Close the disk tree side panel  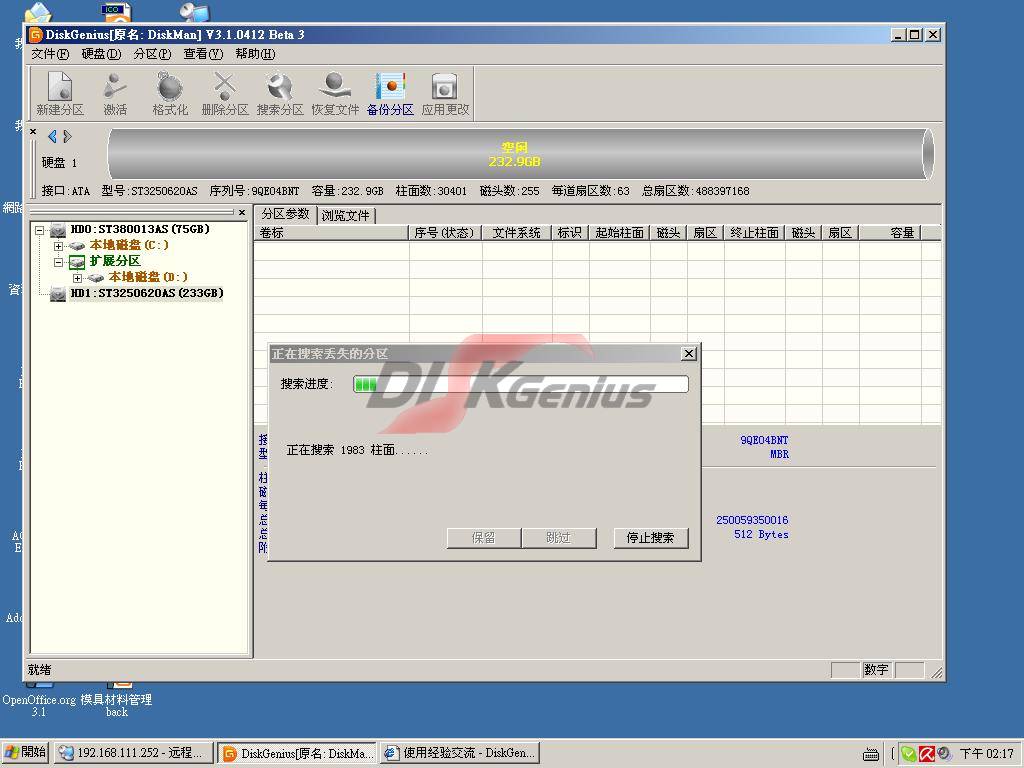click(242, 212)
